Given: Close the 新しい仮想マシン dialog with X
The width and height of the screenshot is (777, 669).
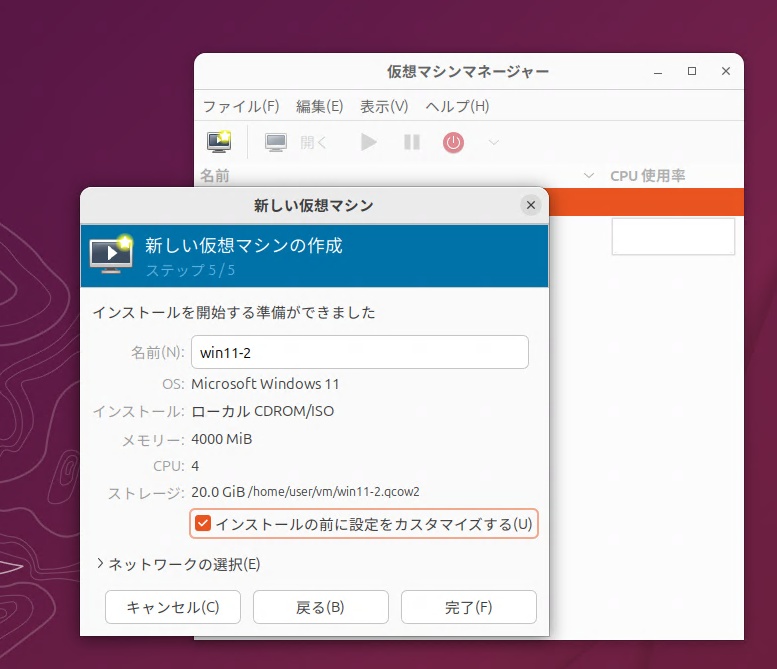Looking at the screenshot, I should 531,205.
